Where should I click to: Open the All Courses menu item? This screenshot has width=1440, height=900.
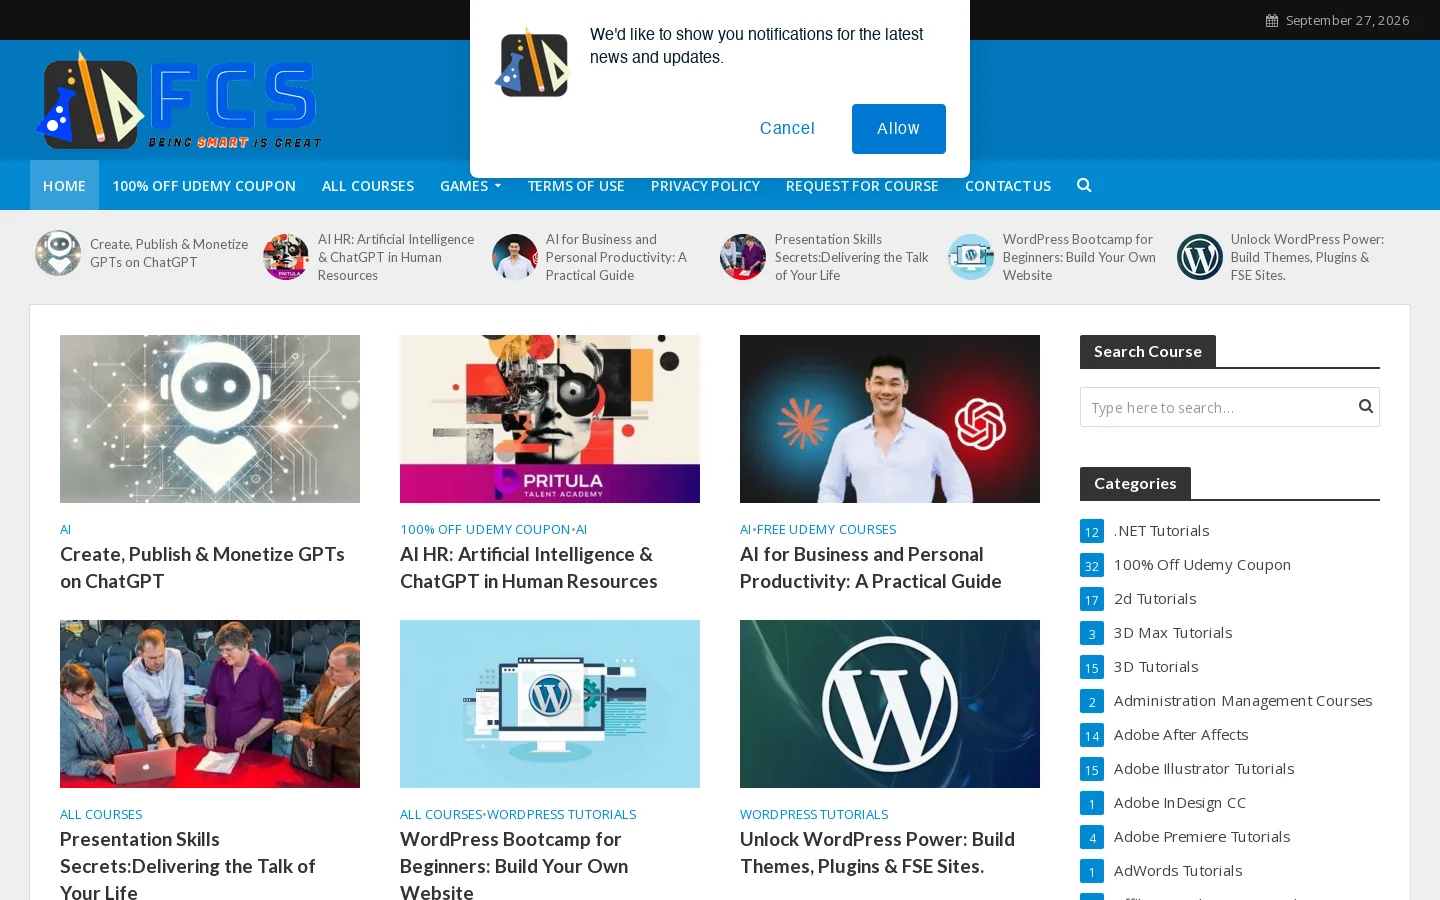(x=368, y=185)
